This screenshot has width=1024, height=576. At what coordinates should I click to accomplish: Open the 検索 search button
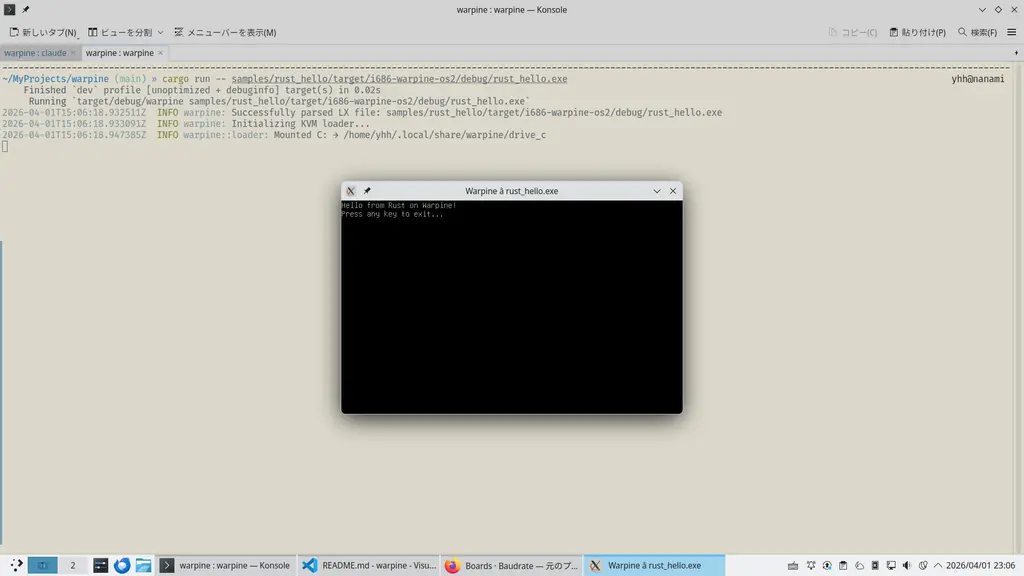(x=977, y=32)
